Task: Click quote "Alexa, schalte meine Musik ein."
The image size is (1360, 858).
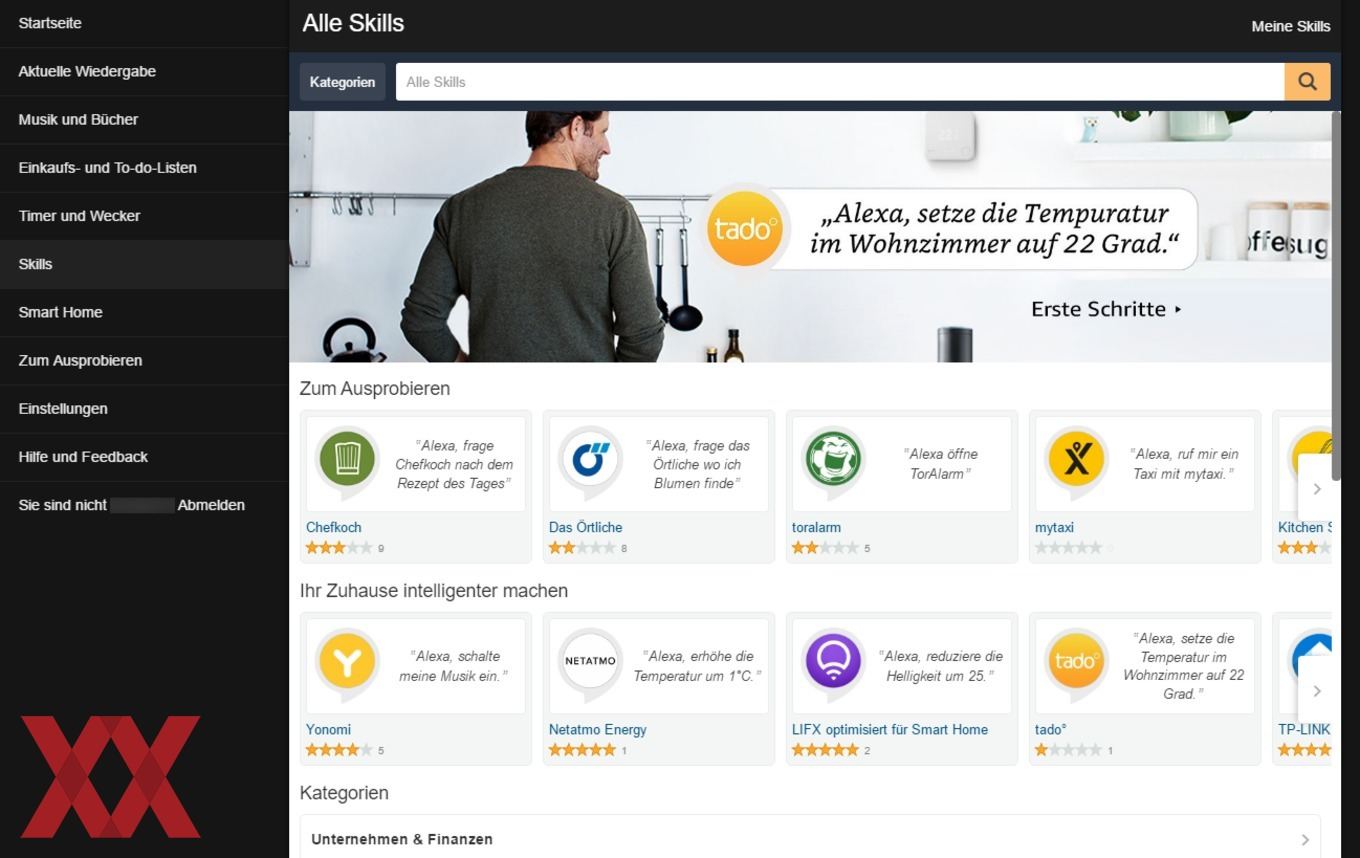Action: pos(454,666)
